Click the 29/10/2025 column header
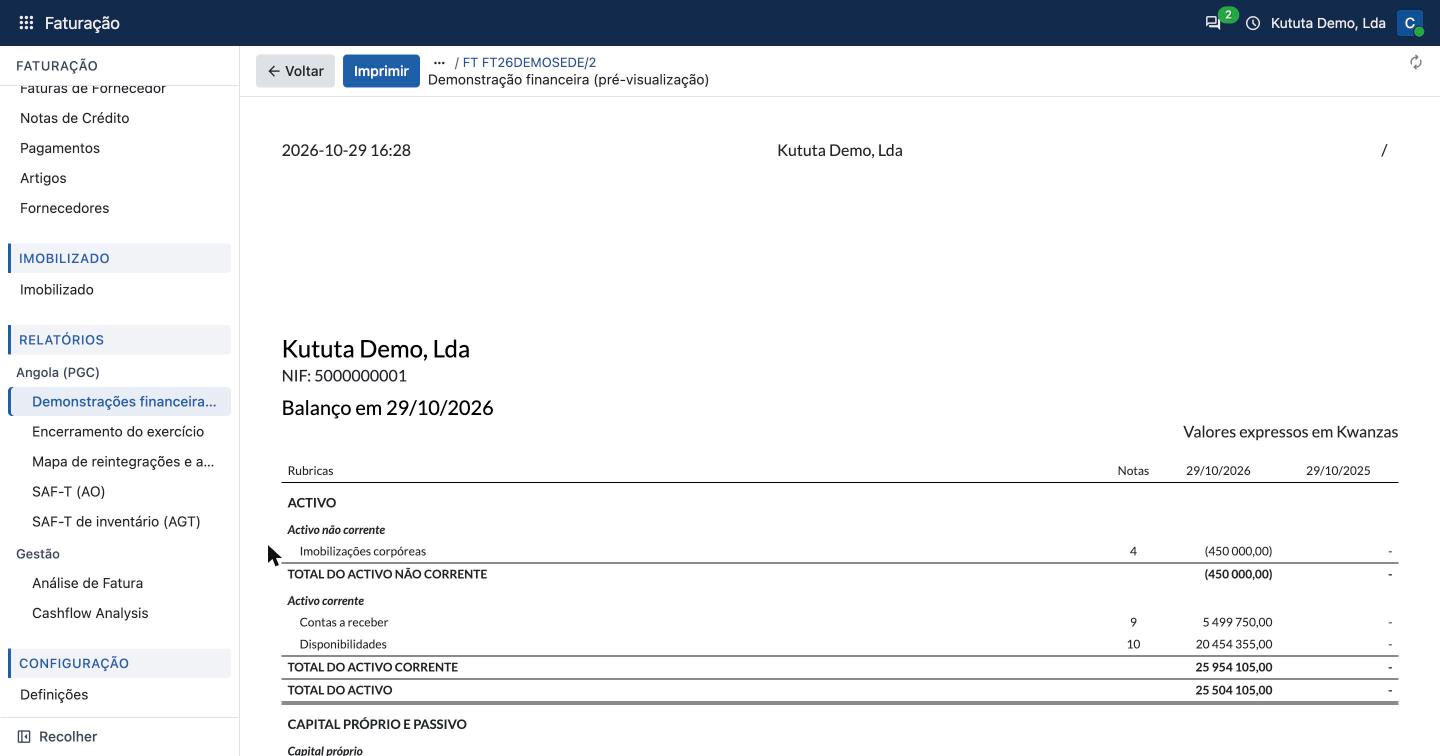The width and height of the screenshot is (1440, 756). click(1338, 471)
